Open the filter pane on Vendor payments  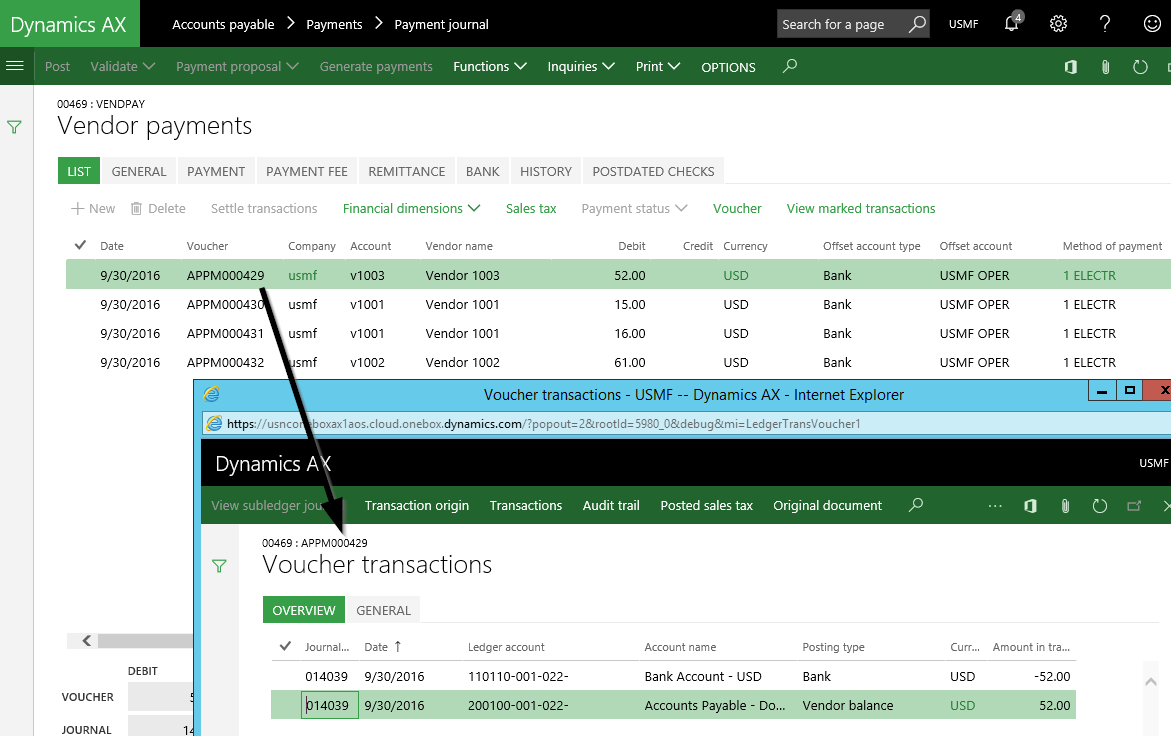[15, 127]
